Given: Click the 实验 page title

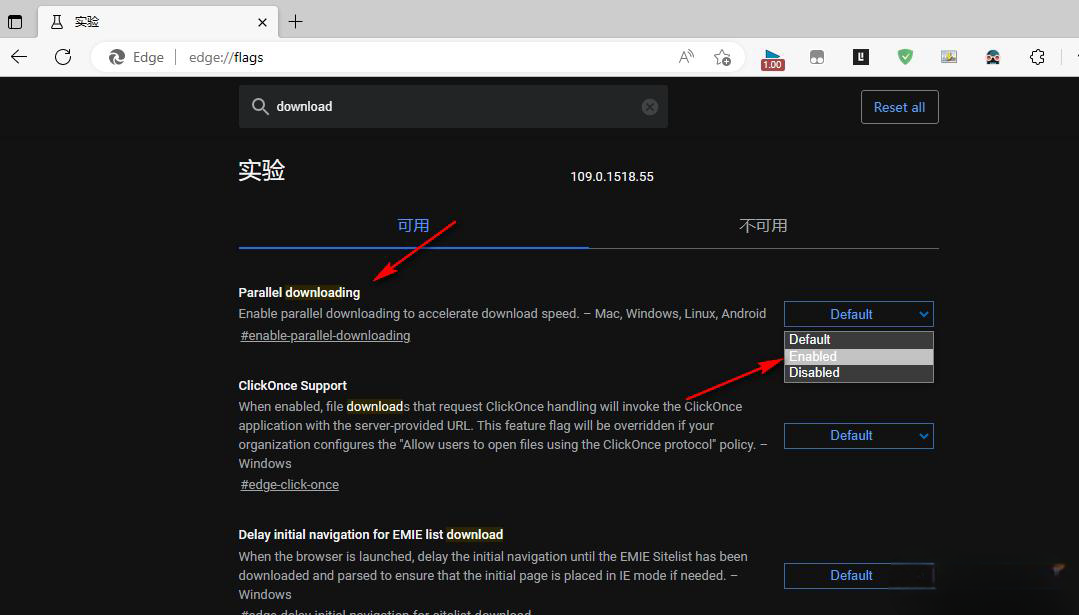Looking at the screenshot, I should 261,170.
